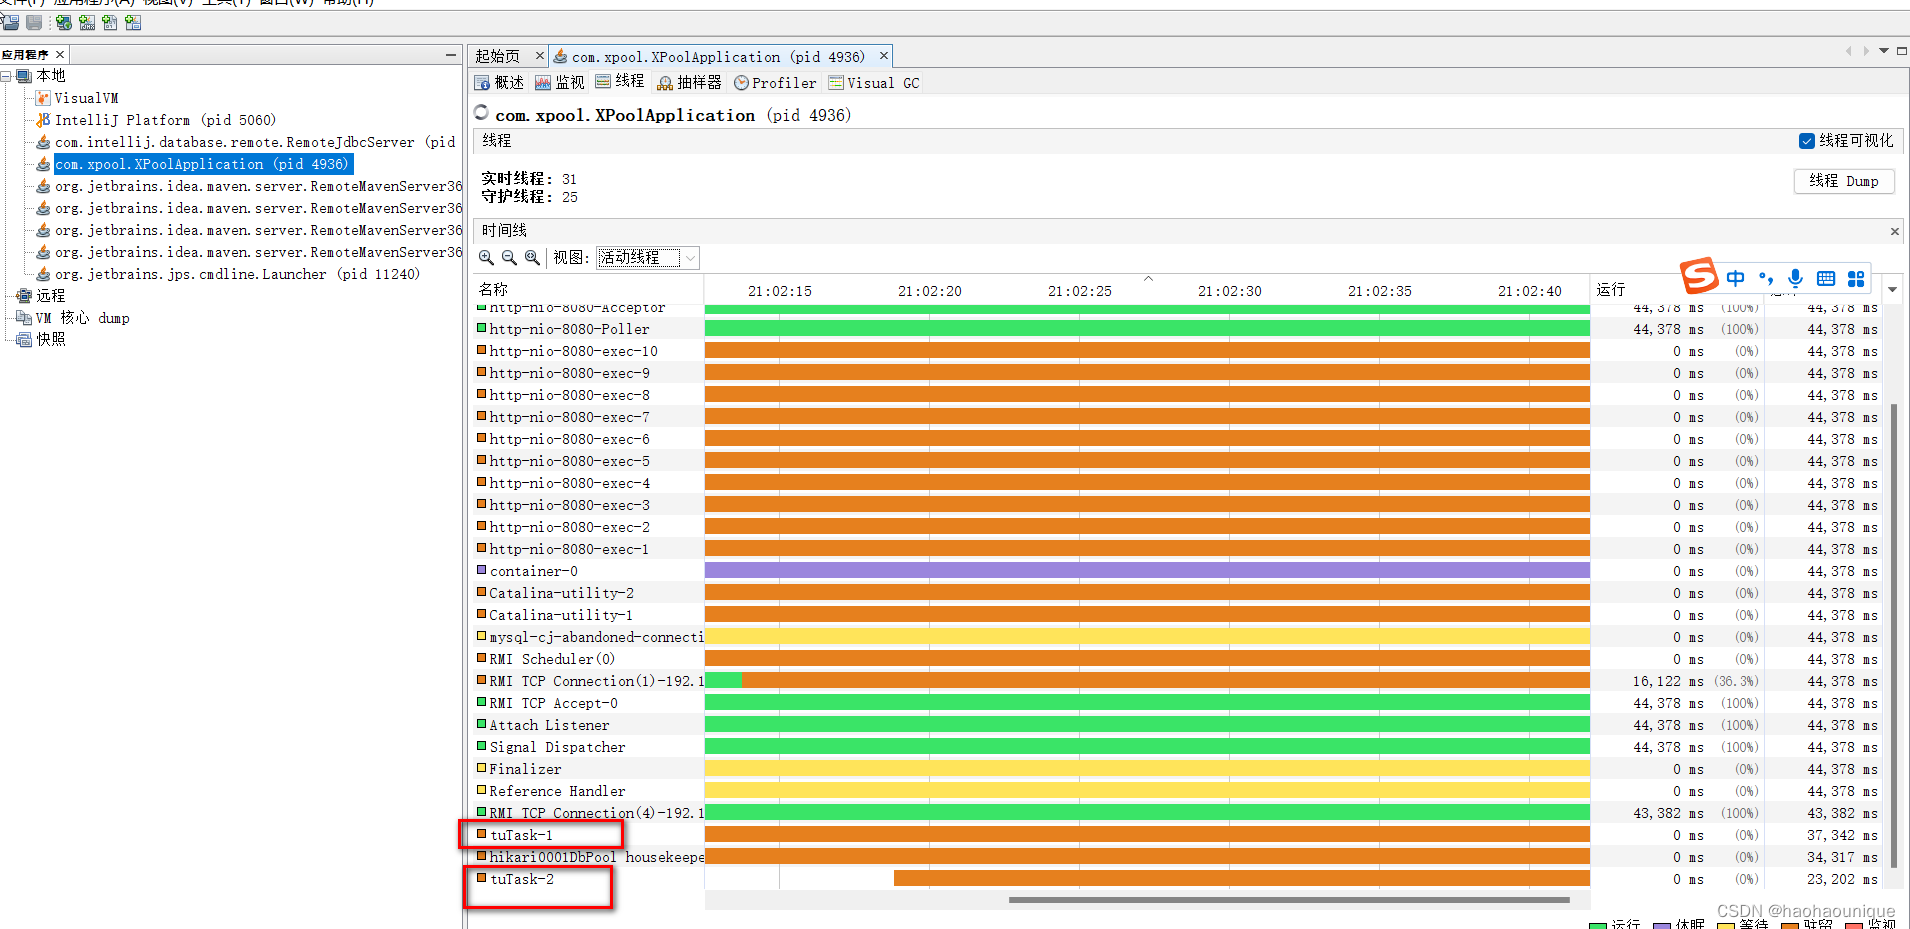Click the Add VM Coredump toolbar icon

pos(110,22)
